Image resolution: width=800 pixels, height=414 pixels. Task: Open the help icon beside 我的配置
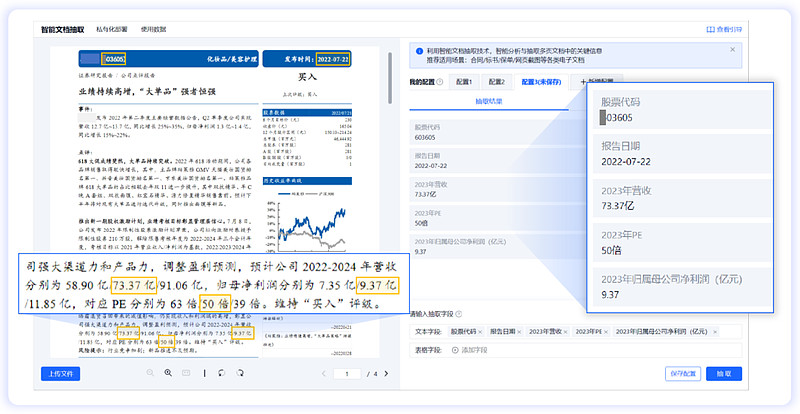(440, 82)
